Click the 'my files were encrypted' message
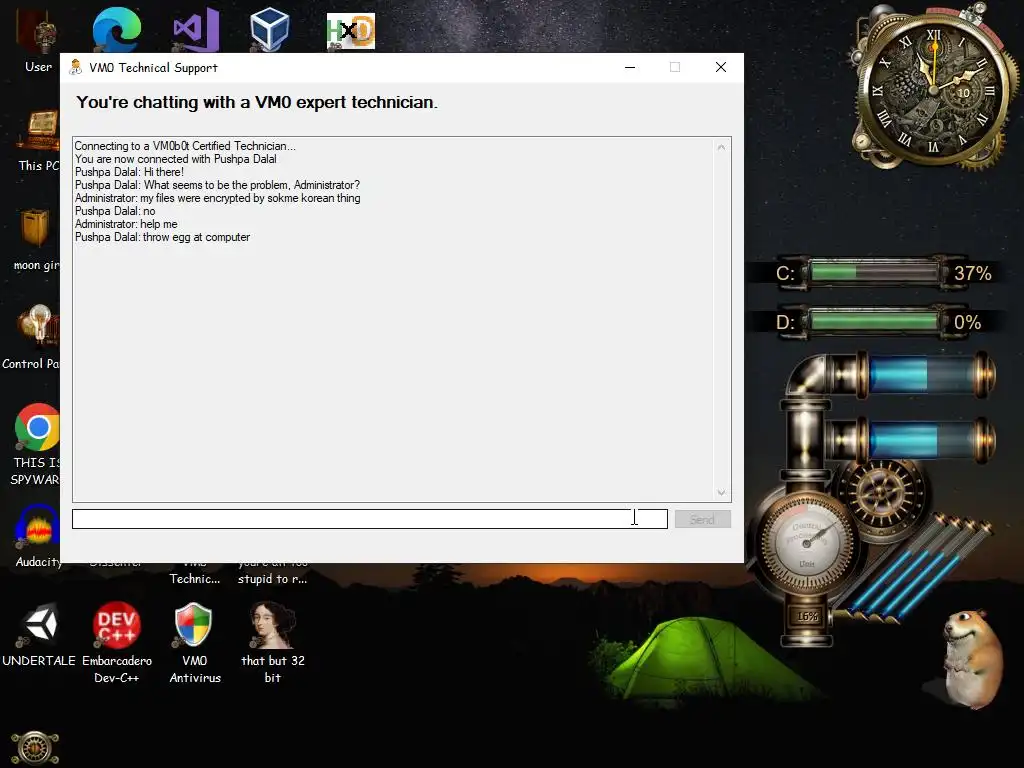1024x768 pixels. [x=217, y=198]
